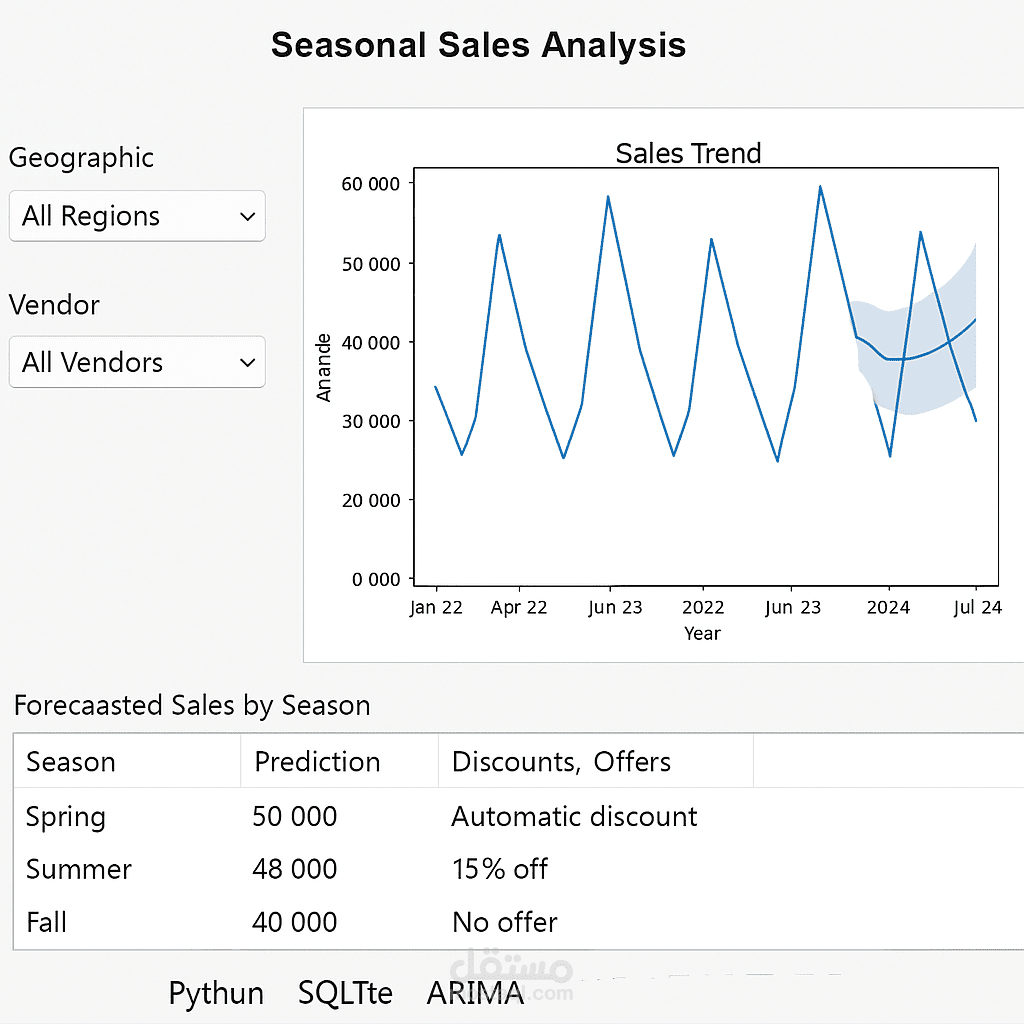The image size is (1024, 1024).
Task: Click the Automatic discount cell
Action: tap(574, 817)
